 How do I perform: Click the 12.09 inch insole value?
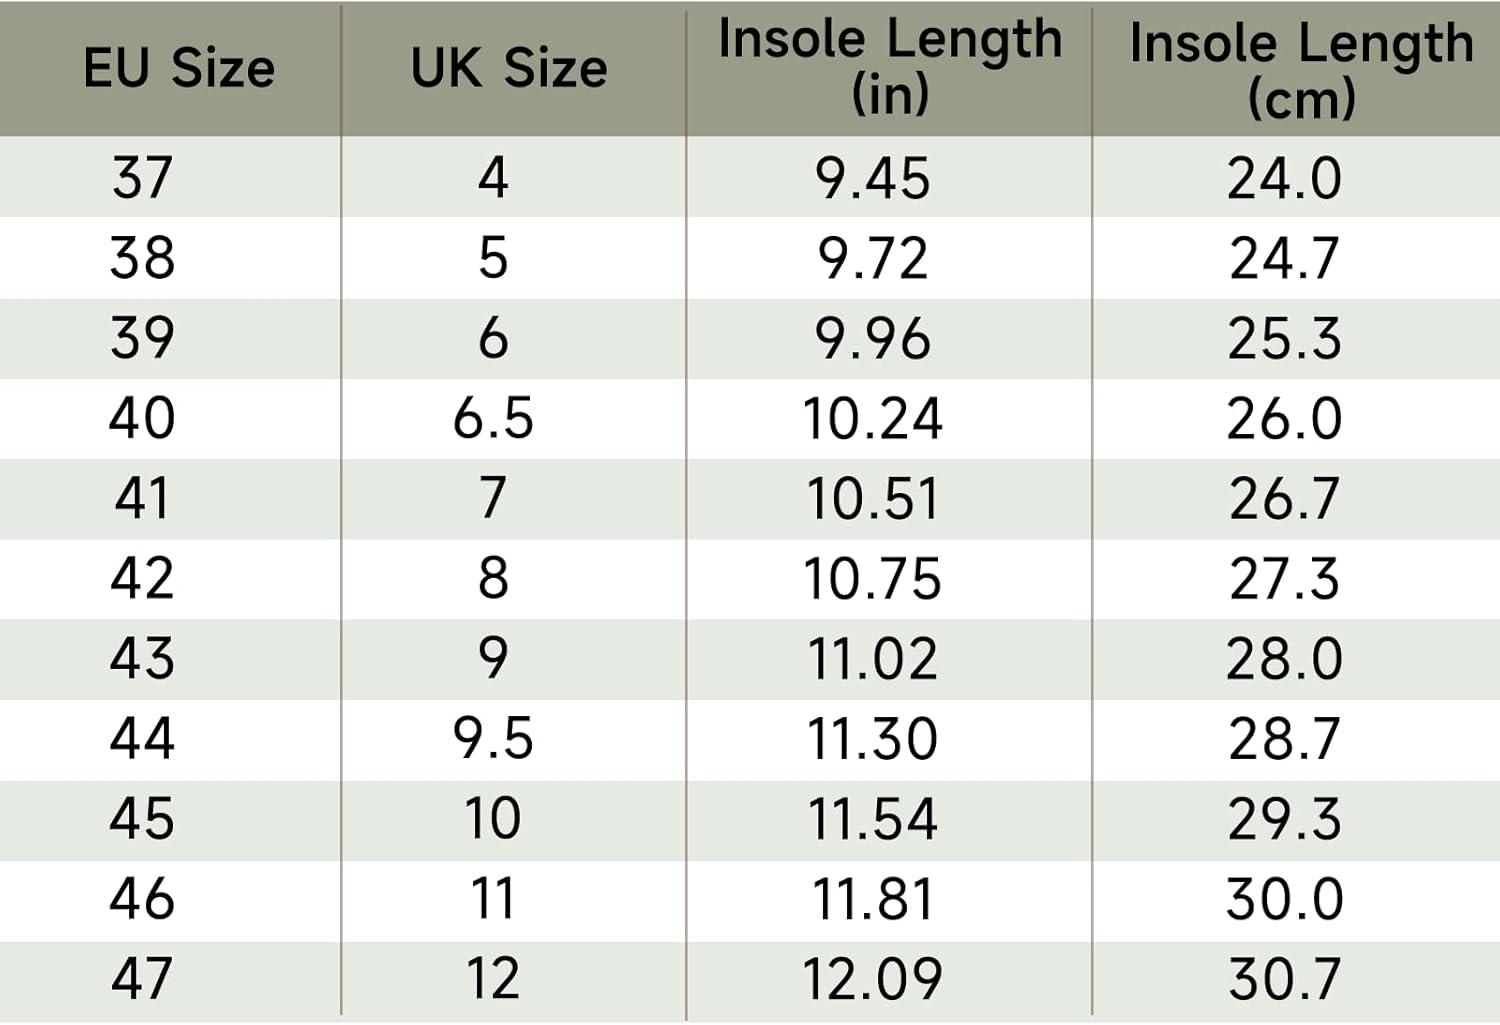tap(872, 979)
